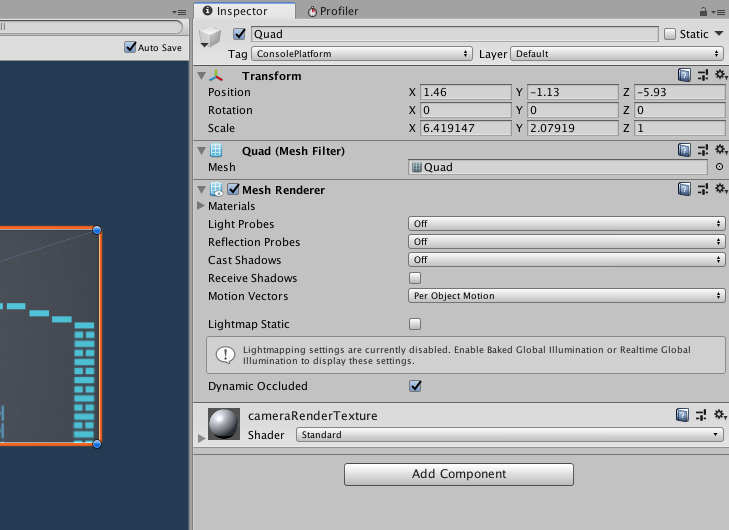The image size is (729, 530).
Task: Enable the Receive Shadows checkbox
Action: point(415,278)
